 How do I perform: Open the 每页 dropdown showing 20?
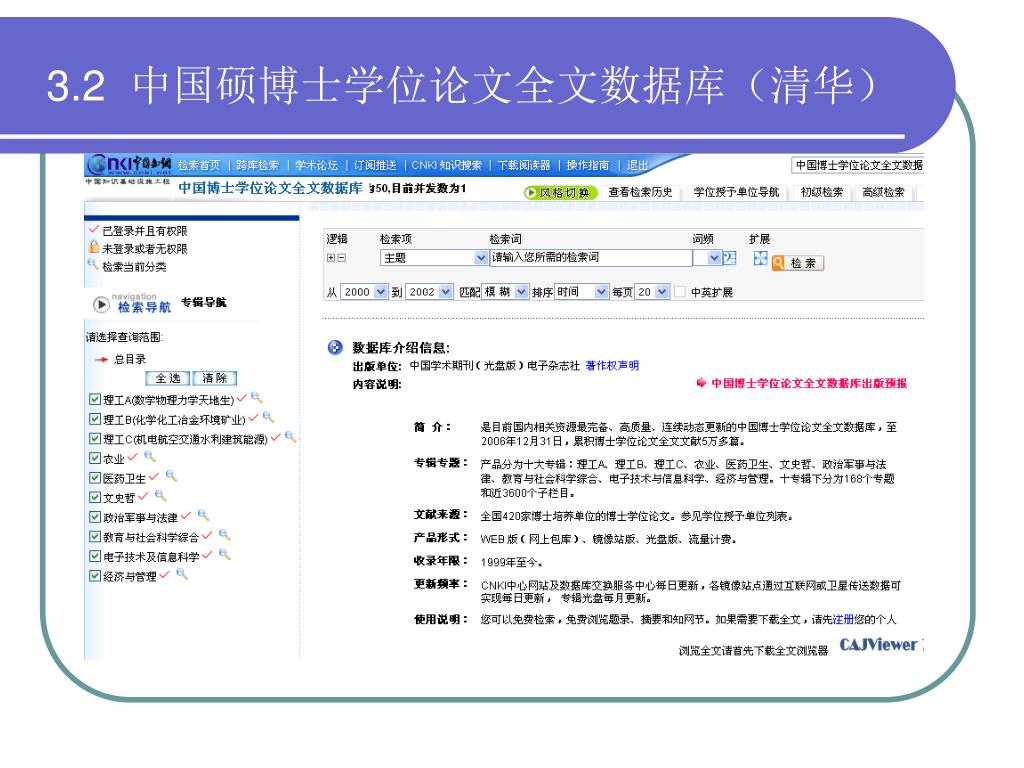tap(651, 292)
